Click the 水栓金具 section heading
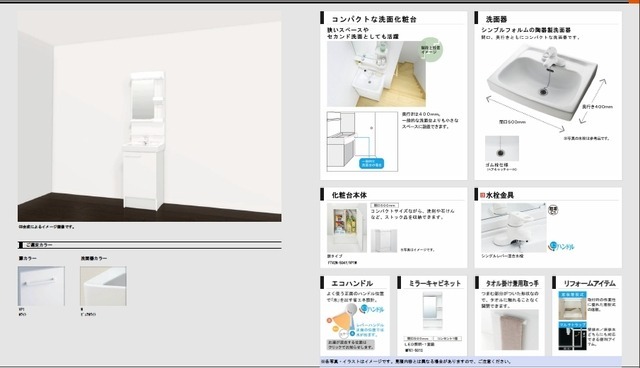The width and height of the screenshot is (640, 368). [500, 195]
